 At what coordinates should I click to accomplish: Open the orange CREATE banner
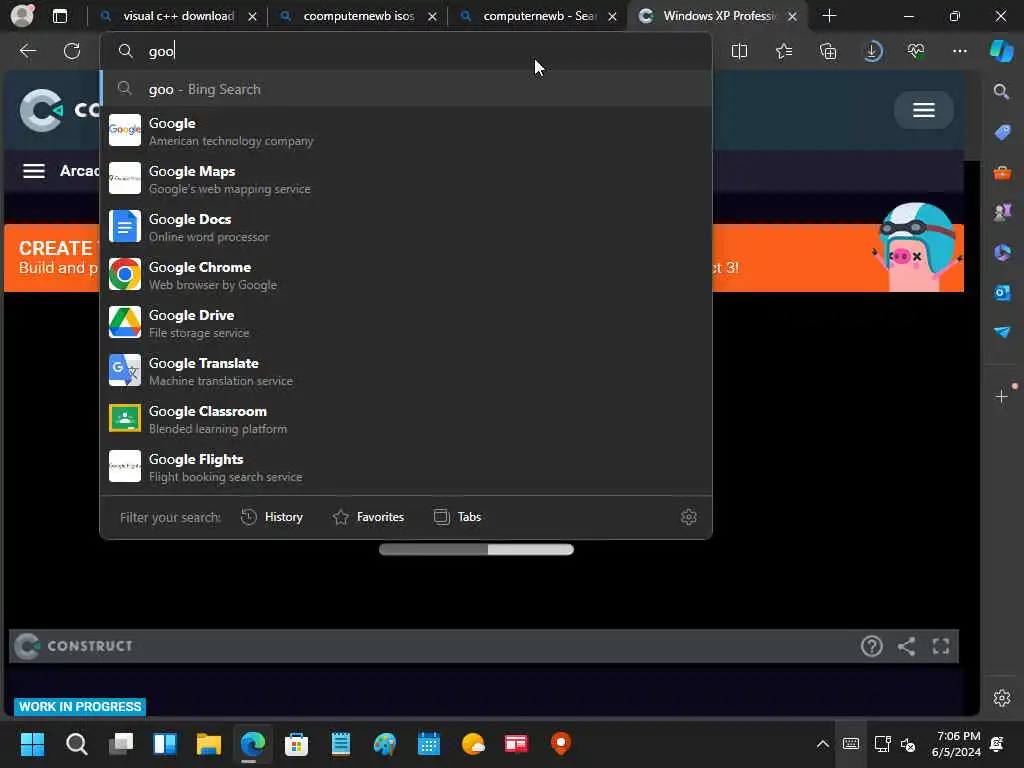(483, 258)
